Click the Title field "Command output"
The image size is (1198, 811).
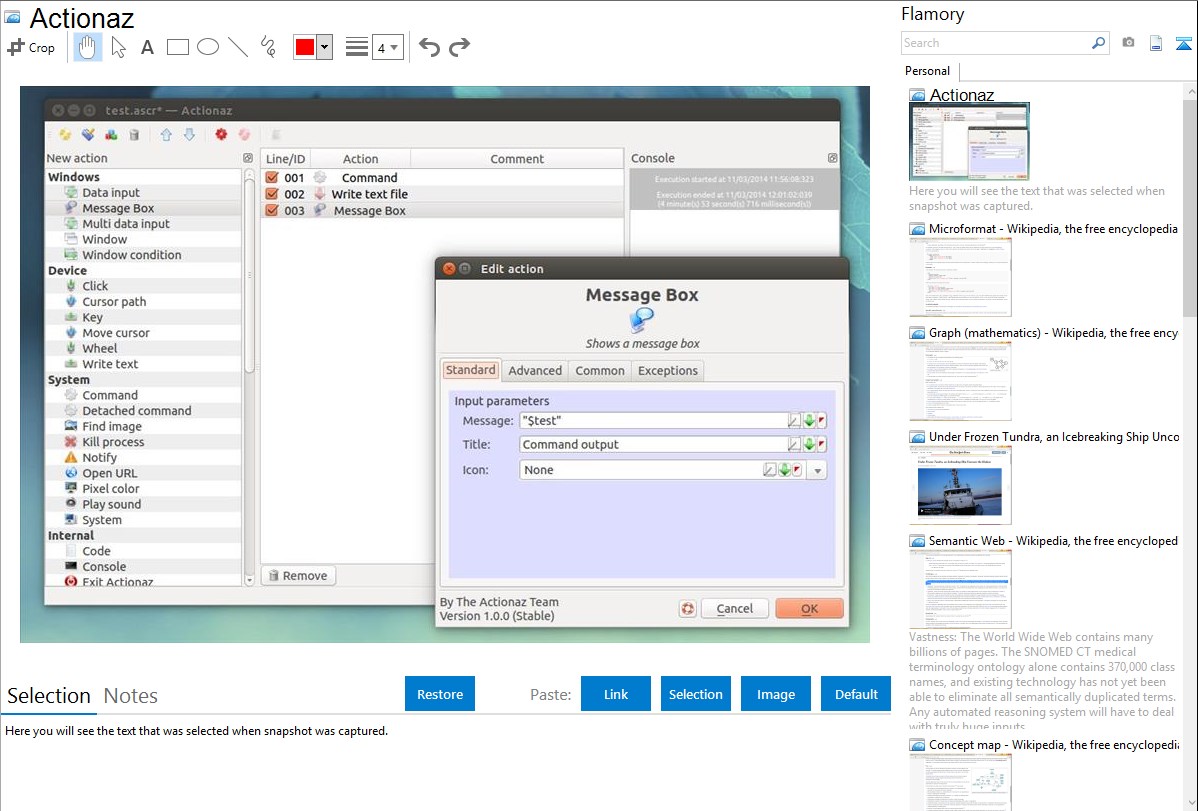[x=652, y=444]
